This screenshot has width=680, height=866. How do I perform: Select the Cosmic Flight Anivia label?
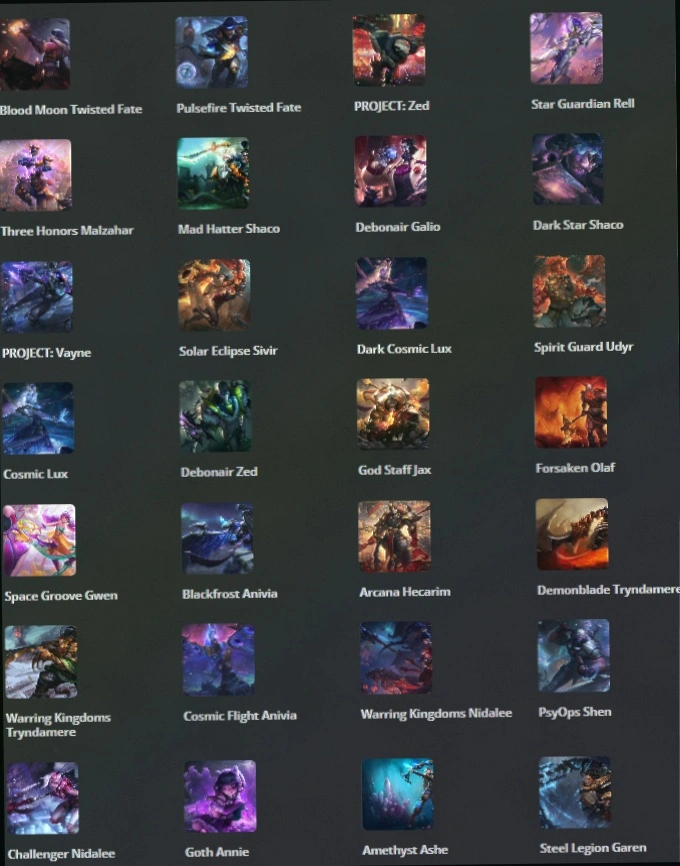[x=240, y=716]
